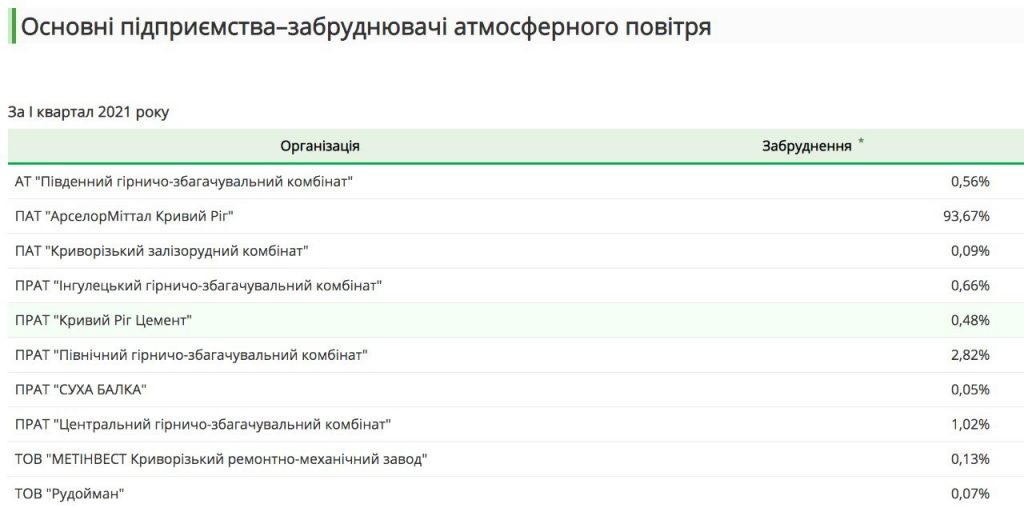Click the 0,07% value for Рудойман

point(970,494)
